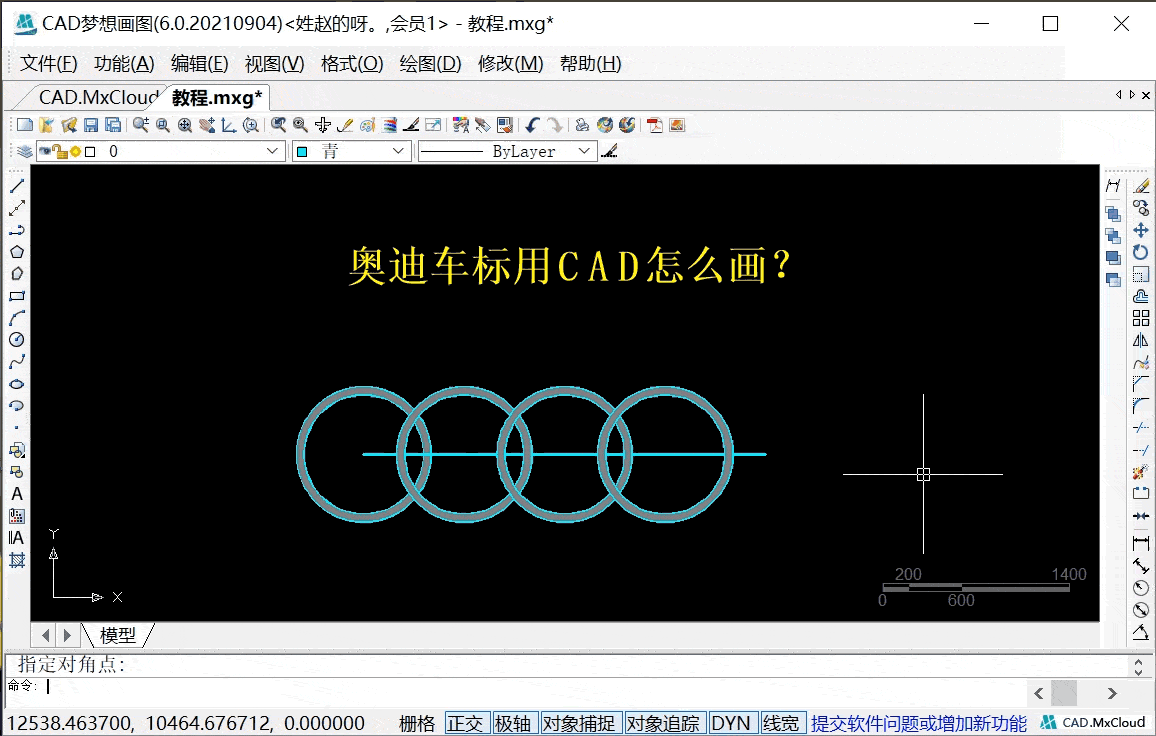1156x736 pixels.
Task: Select the Offset tool
Action: coord(1141,296)
